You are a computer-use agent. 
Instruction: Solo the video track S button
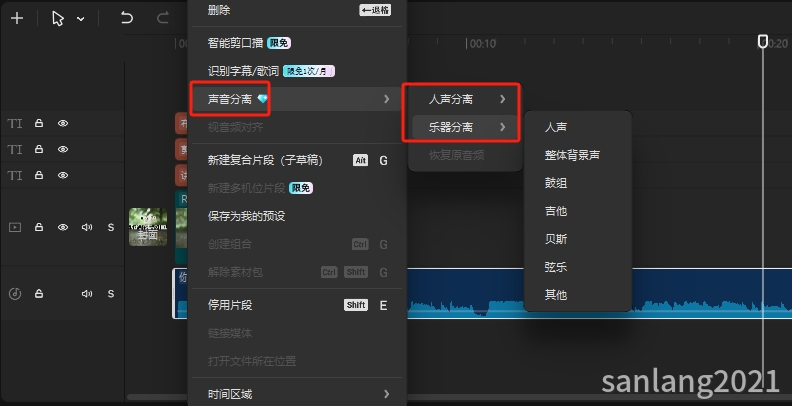point(111,227)
